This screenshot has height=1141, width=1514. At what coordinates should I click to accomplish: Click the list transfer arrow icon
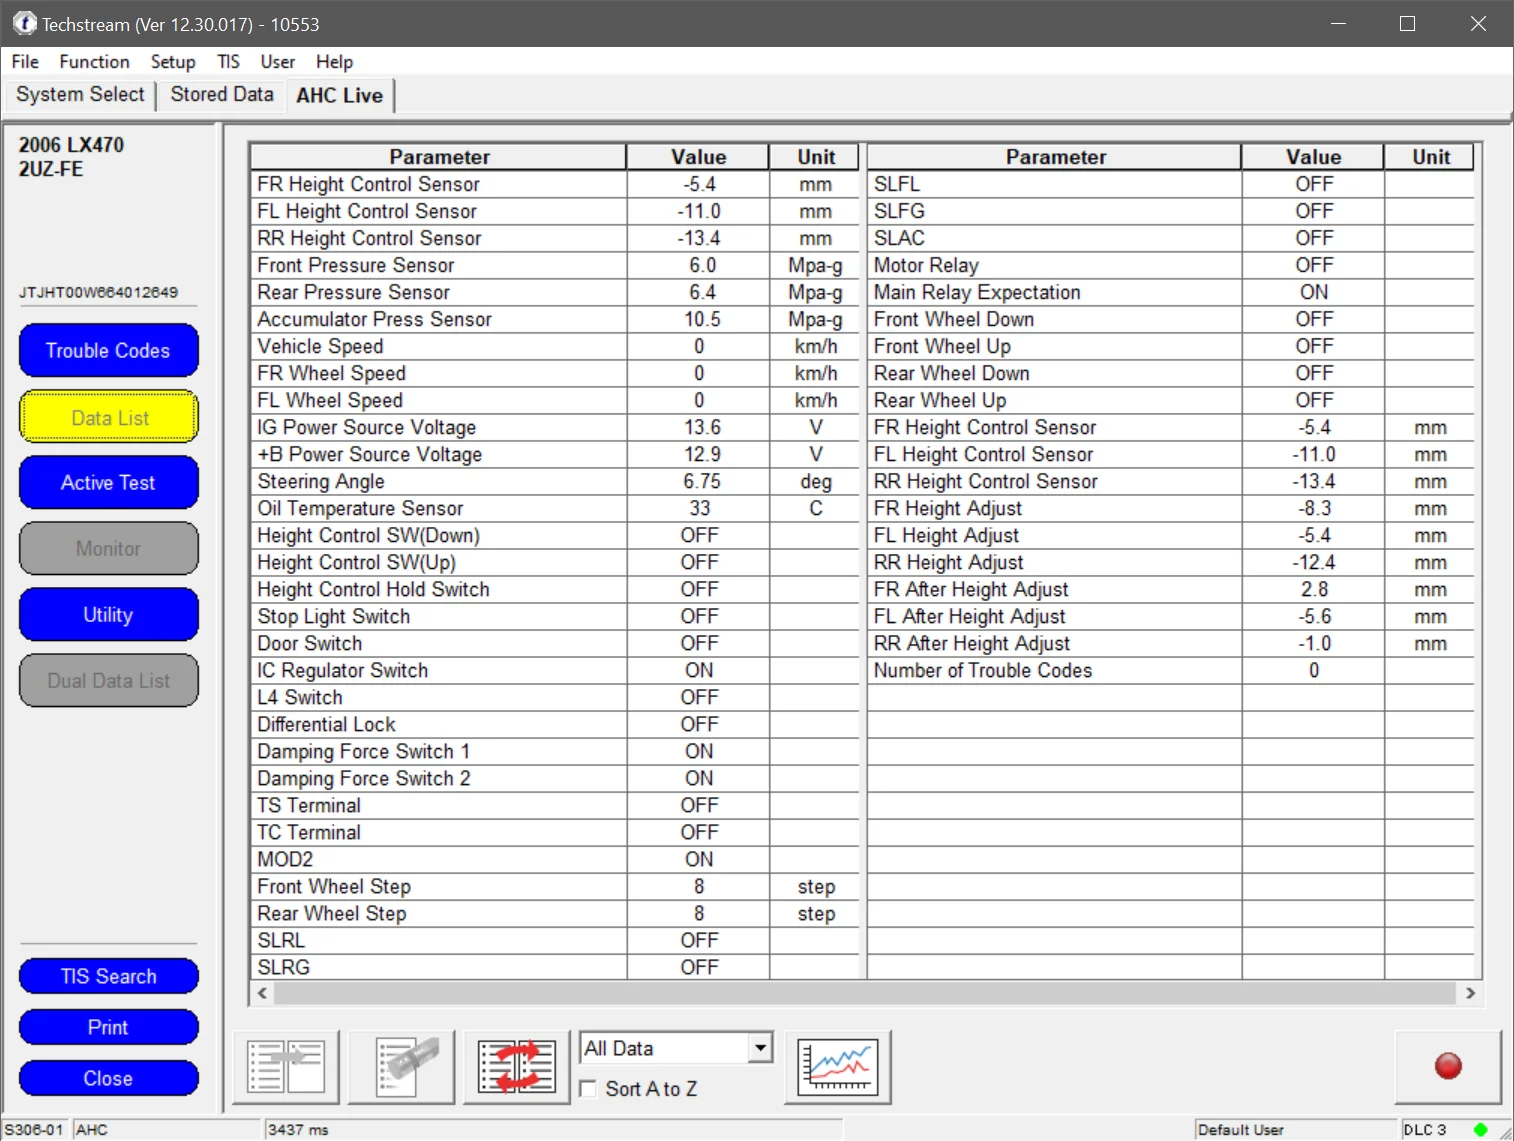click(286, 1067)
